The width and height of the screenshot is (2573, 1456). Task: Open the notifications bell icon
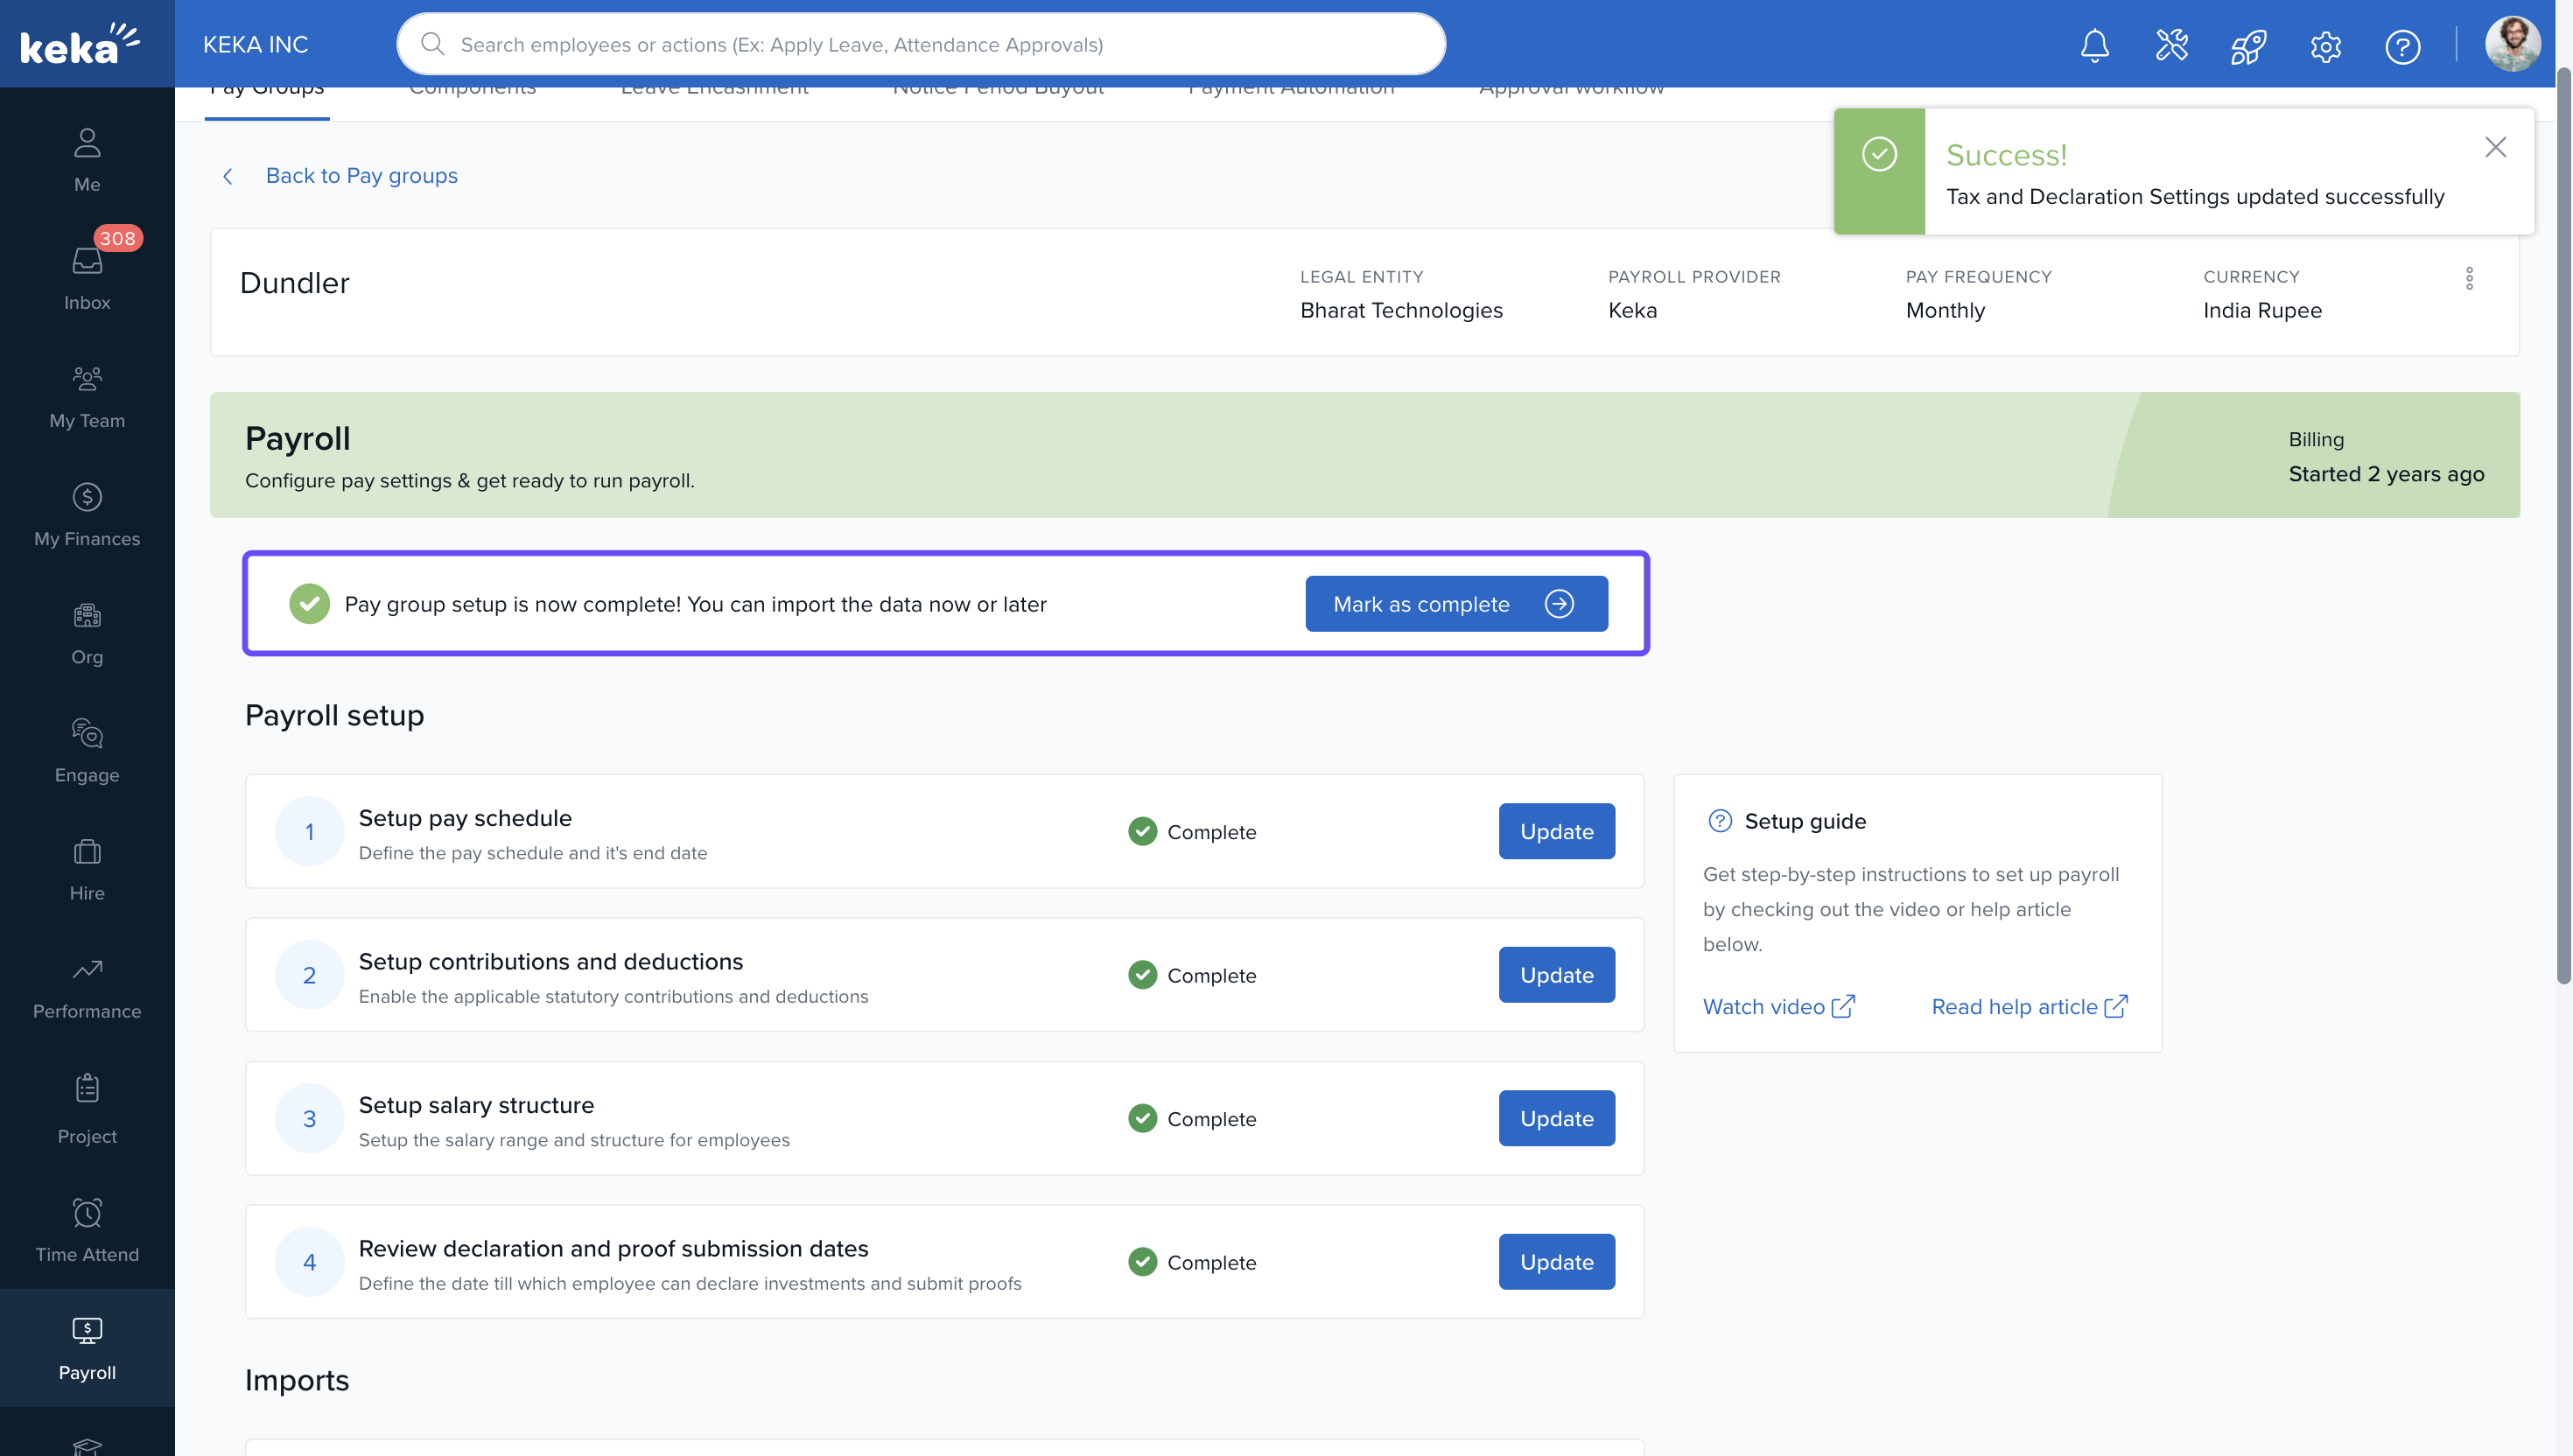(x=2094, y=45)
